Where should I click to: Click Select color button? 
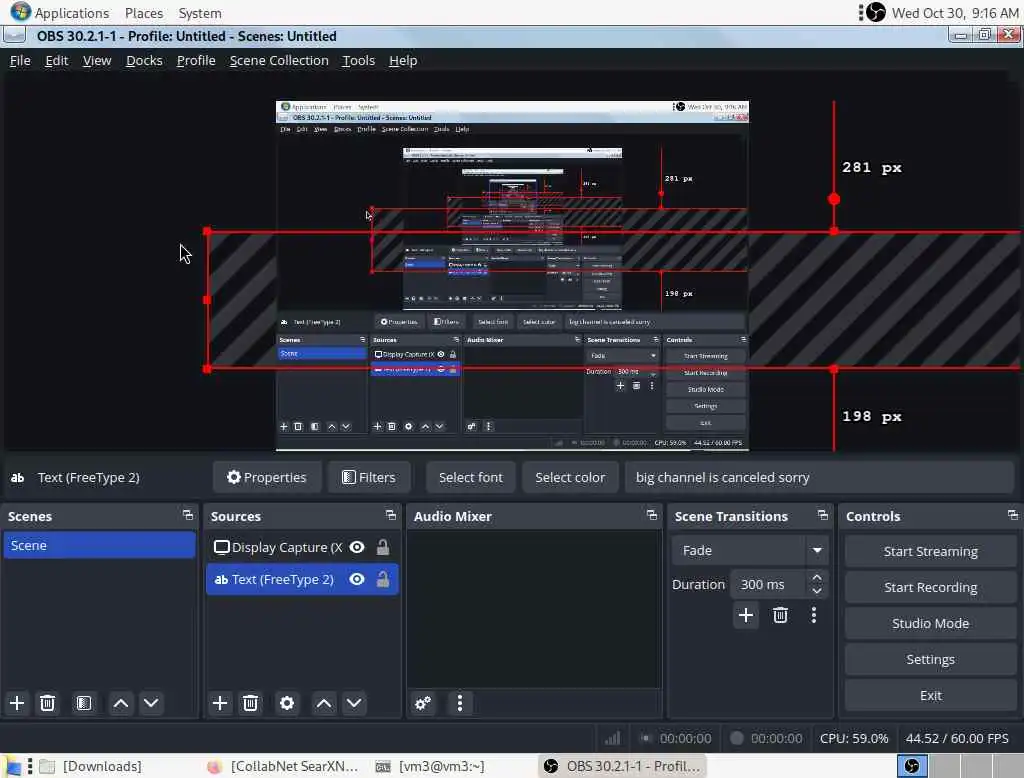point(570,478)
